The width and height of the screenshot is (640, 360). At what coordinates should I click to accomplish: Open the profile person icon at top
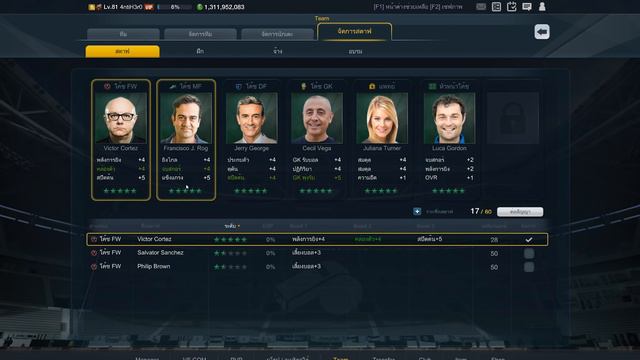[542, 7]
